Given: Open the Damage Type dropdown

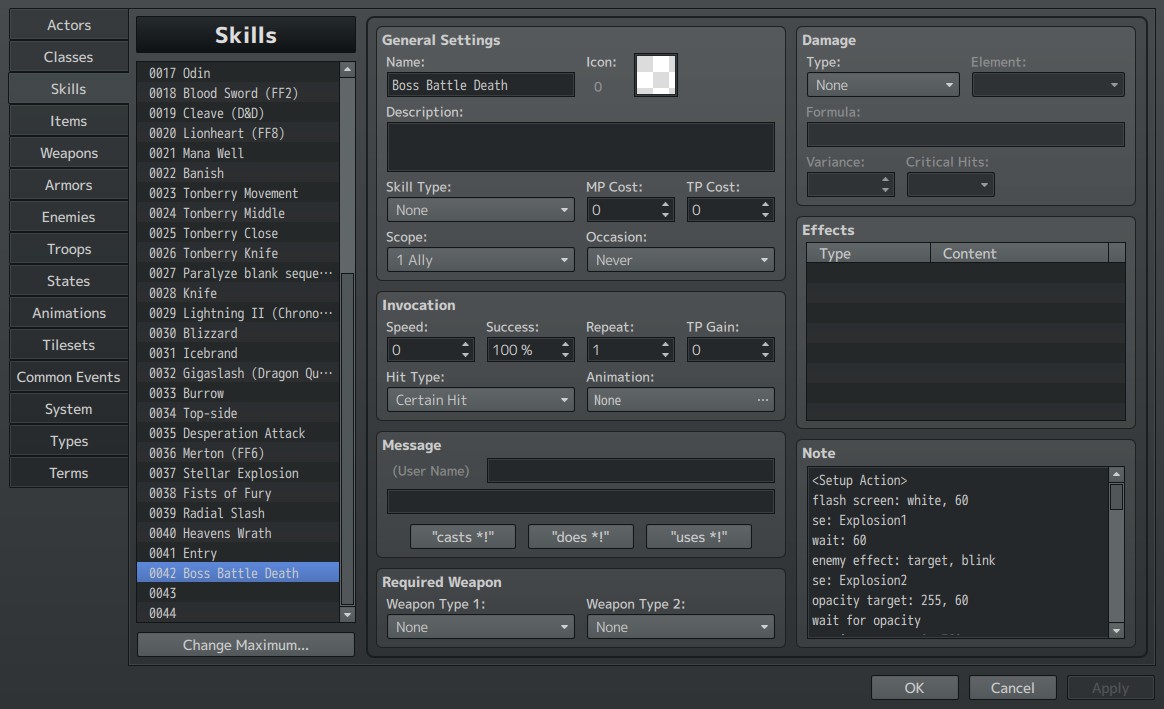Looking at the screenshot, I should tap(883, 85).
